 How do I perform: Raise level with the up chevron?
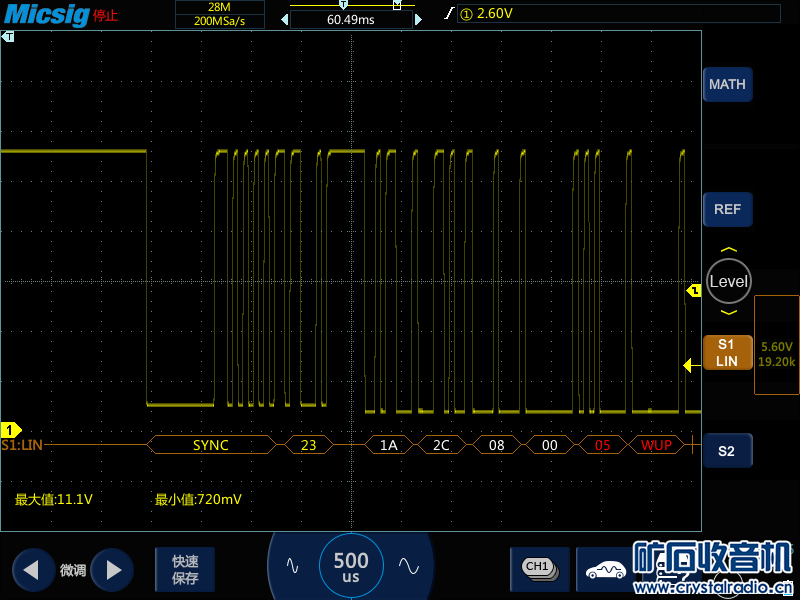728,251
